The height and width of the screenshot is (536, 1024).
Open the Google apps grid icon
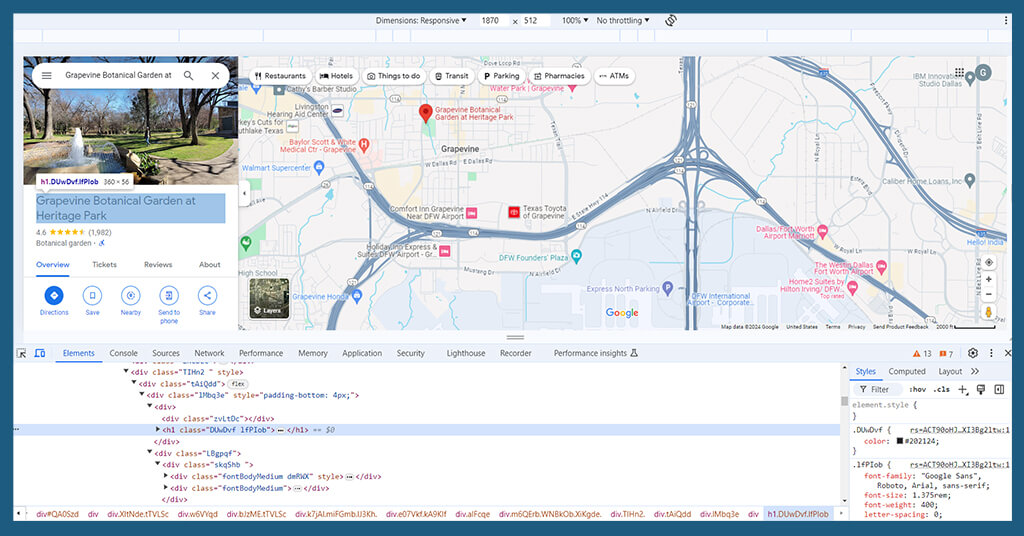959,72
